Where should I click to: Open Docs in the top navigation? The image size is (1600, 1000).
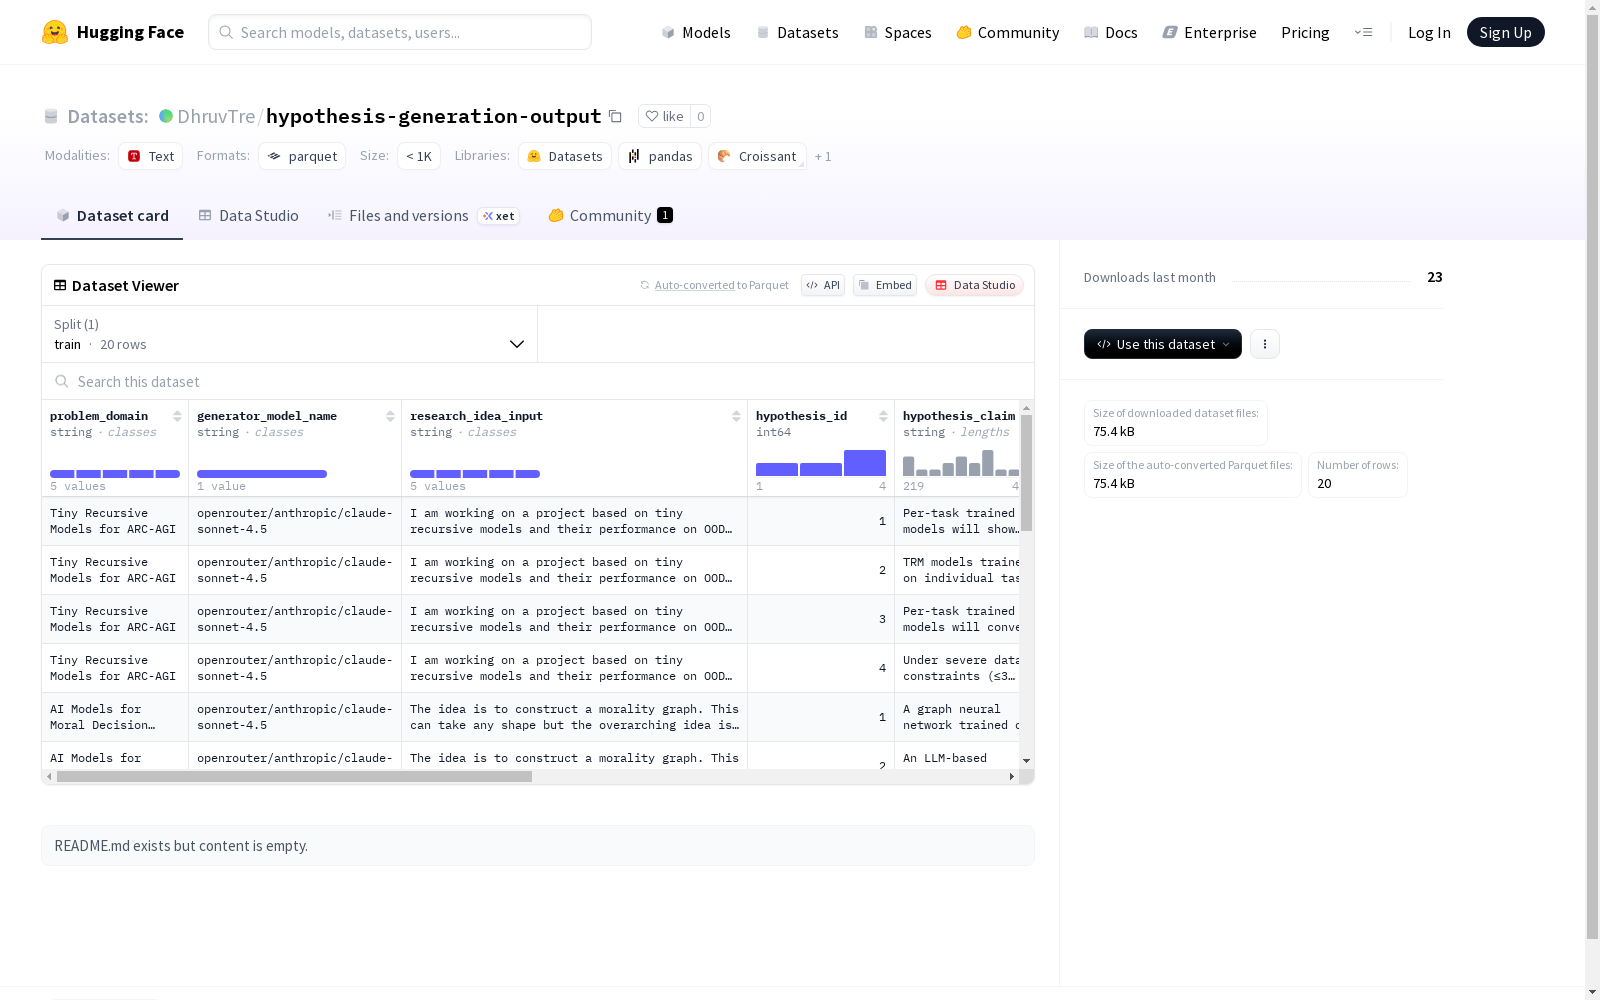click(x=1111, y=32)
